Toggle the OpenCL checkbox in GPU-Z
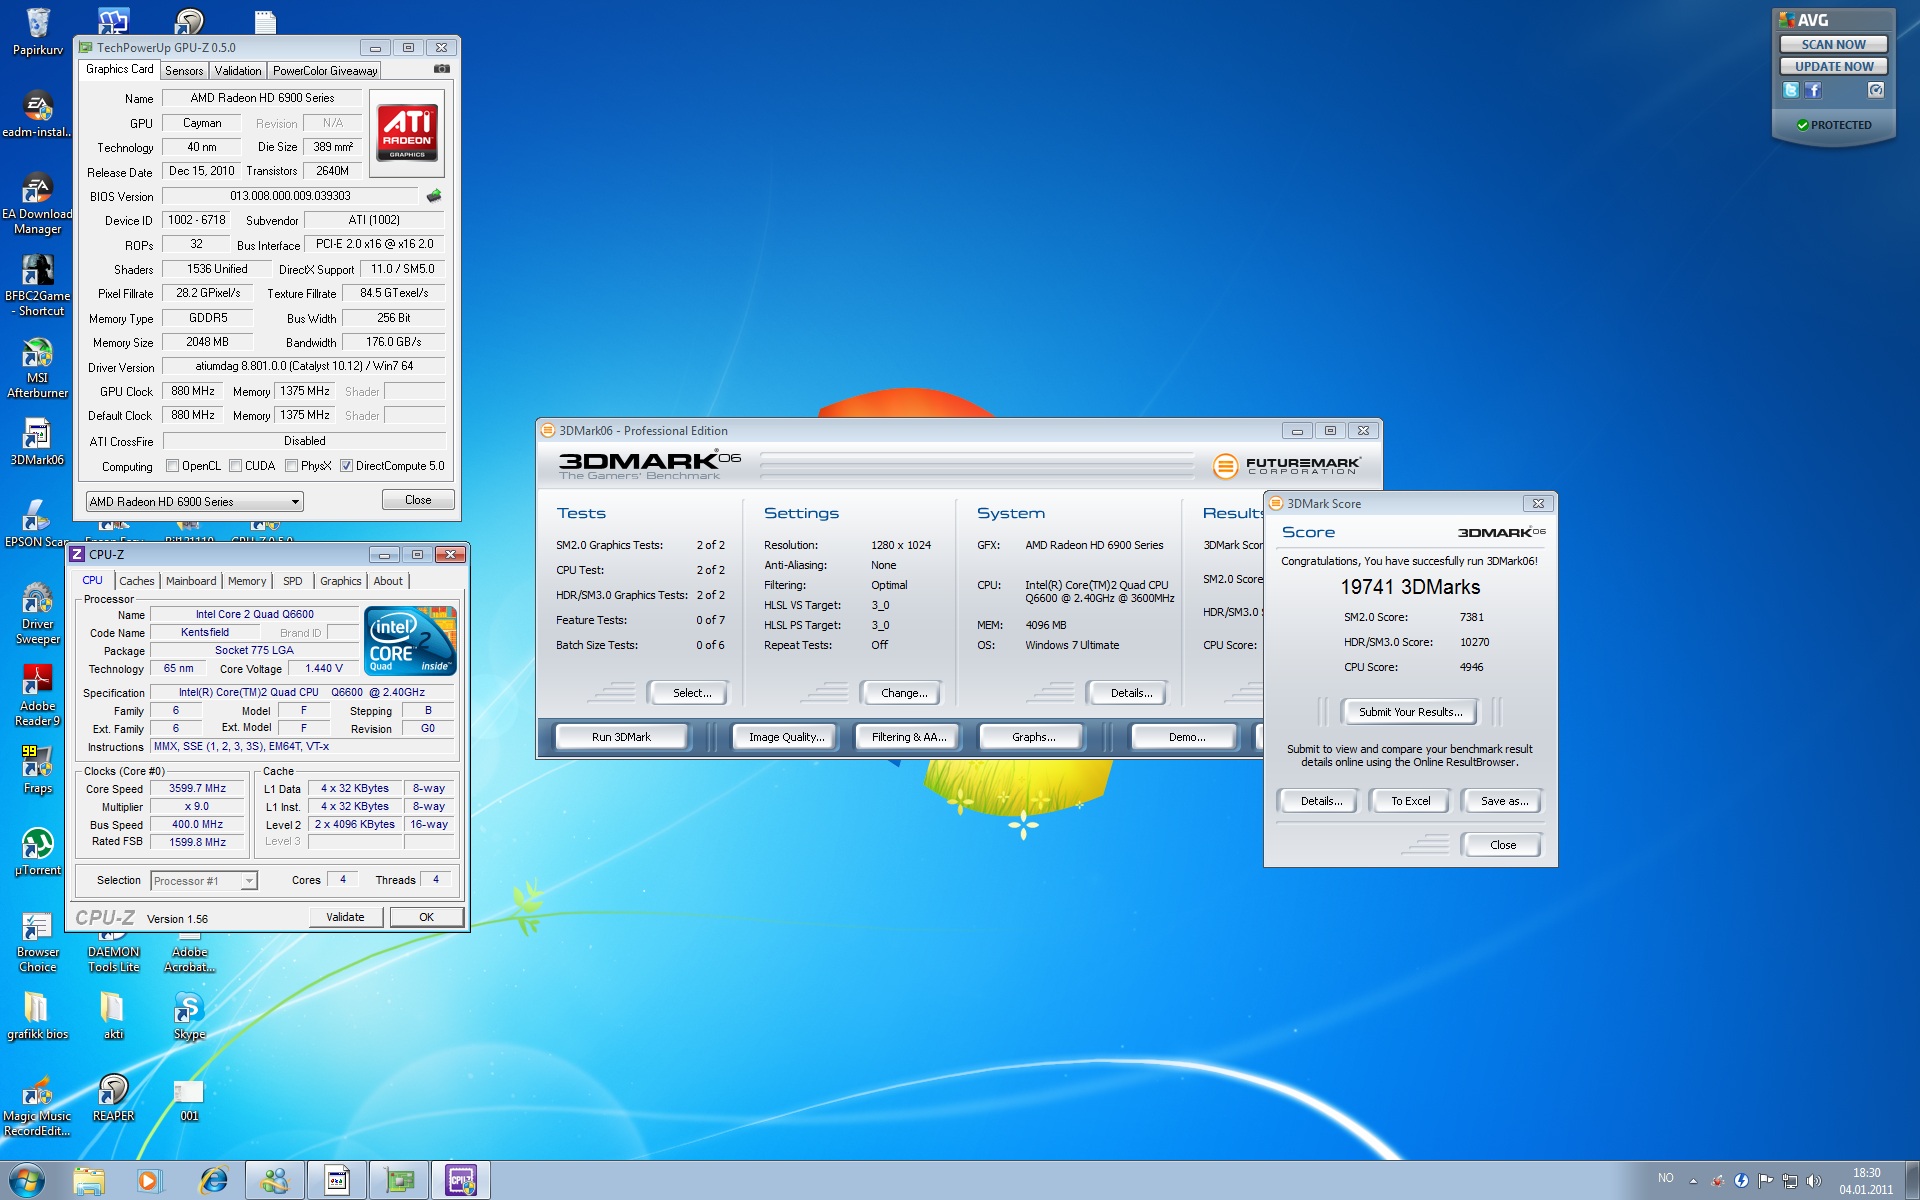Screen dimensions: 1920x1200 point(172,466)
